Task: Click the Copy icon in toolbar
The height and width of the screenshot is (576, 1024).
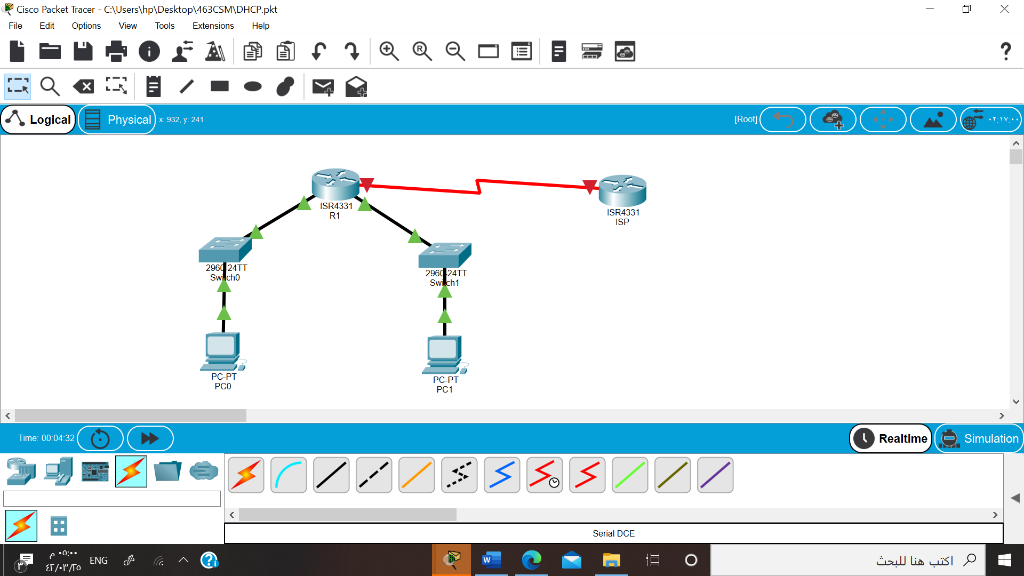Action: point(252,51)
